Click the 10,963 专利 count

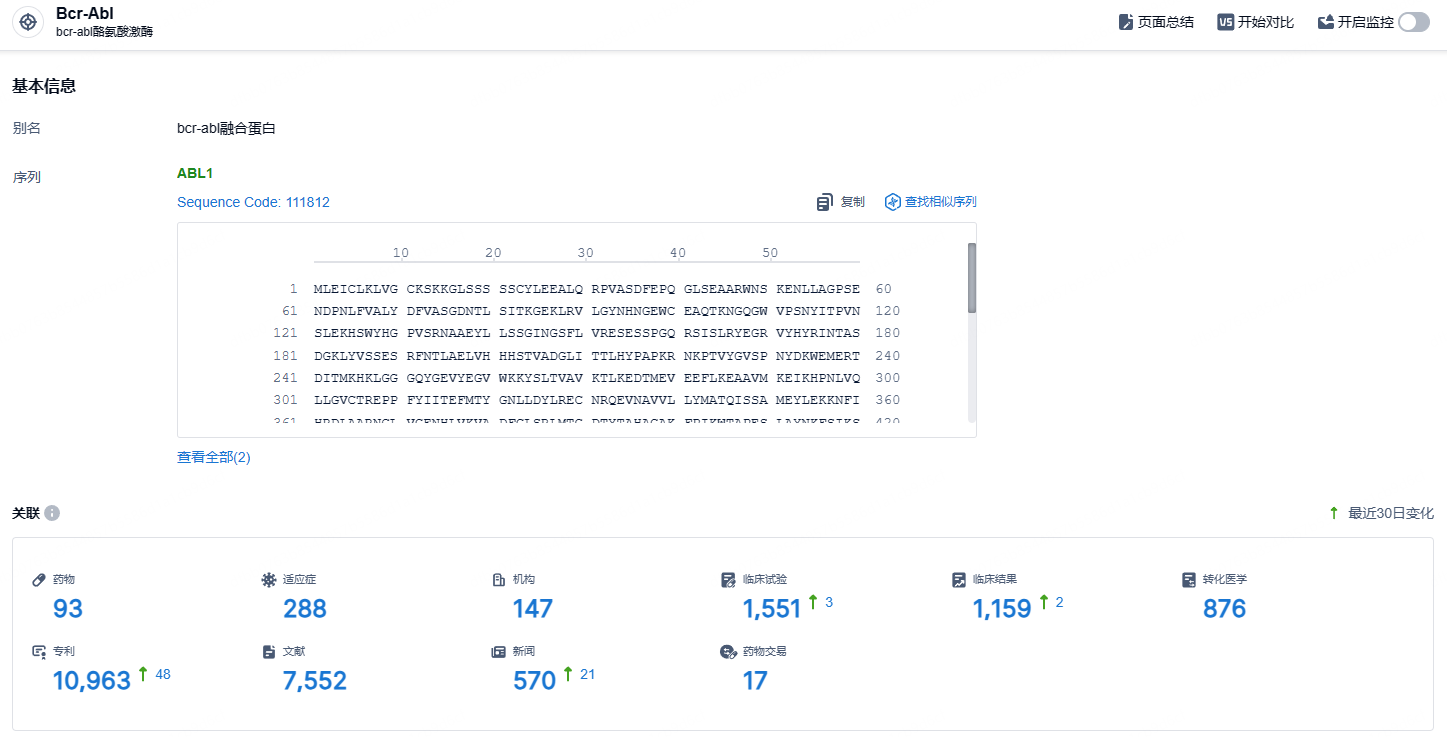pyautogui.click(x=92, y=681)
